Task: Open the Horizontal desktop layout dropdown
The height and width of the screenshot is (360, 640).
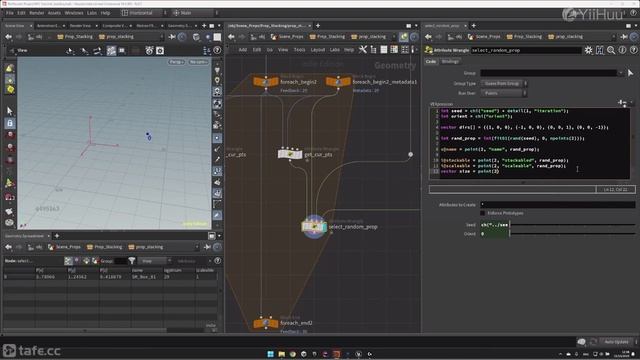Action: (143, 13)
